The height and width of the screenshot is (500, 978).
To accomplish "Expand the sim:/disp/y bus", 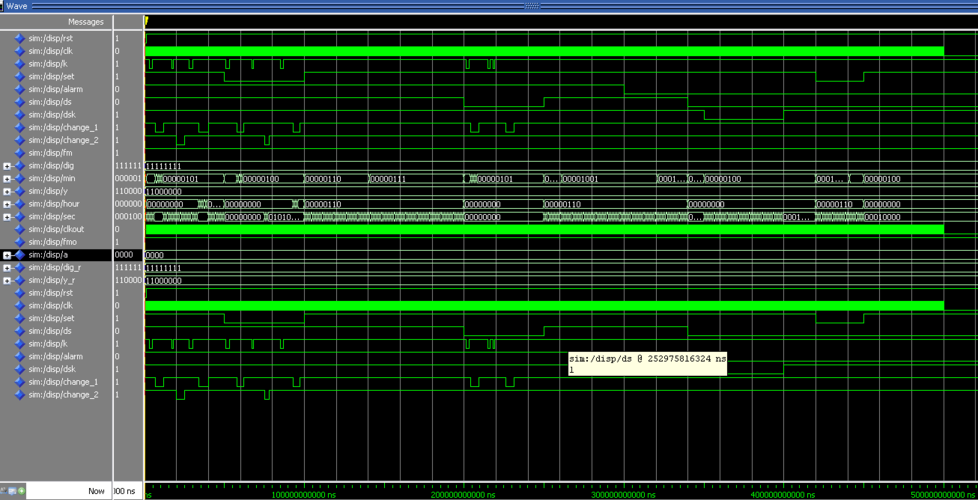I will 7,191.
